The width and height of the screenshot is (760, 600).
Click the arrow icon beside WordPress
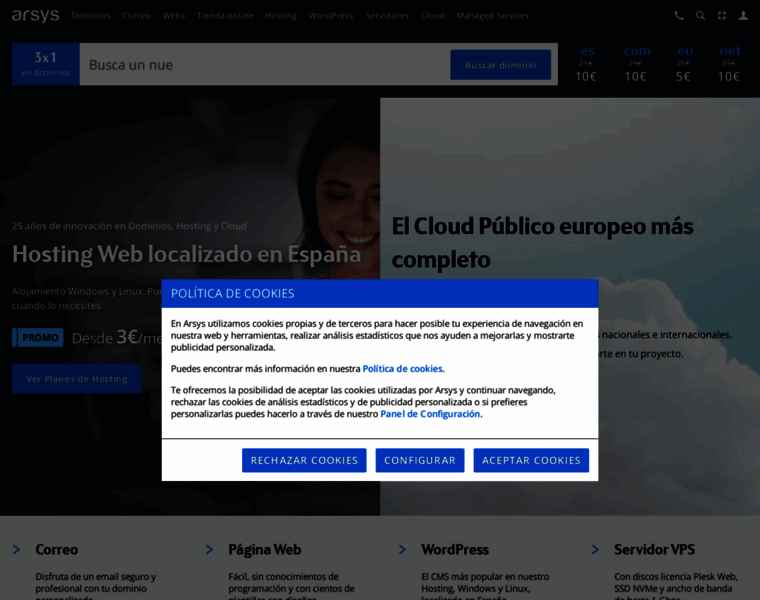tap(402, 550)
